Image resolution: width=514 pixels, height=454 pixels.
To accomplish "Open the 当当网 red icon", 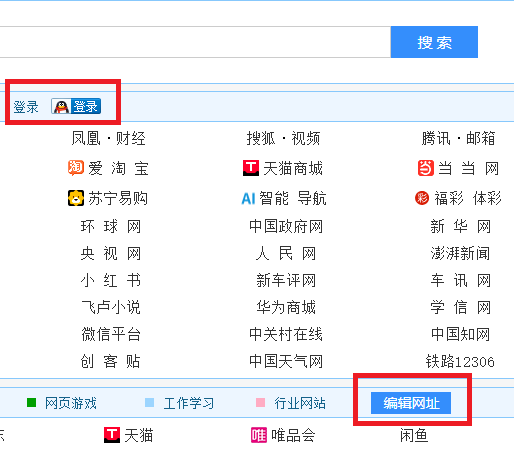I will click(426, 168).
